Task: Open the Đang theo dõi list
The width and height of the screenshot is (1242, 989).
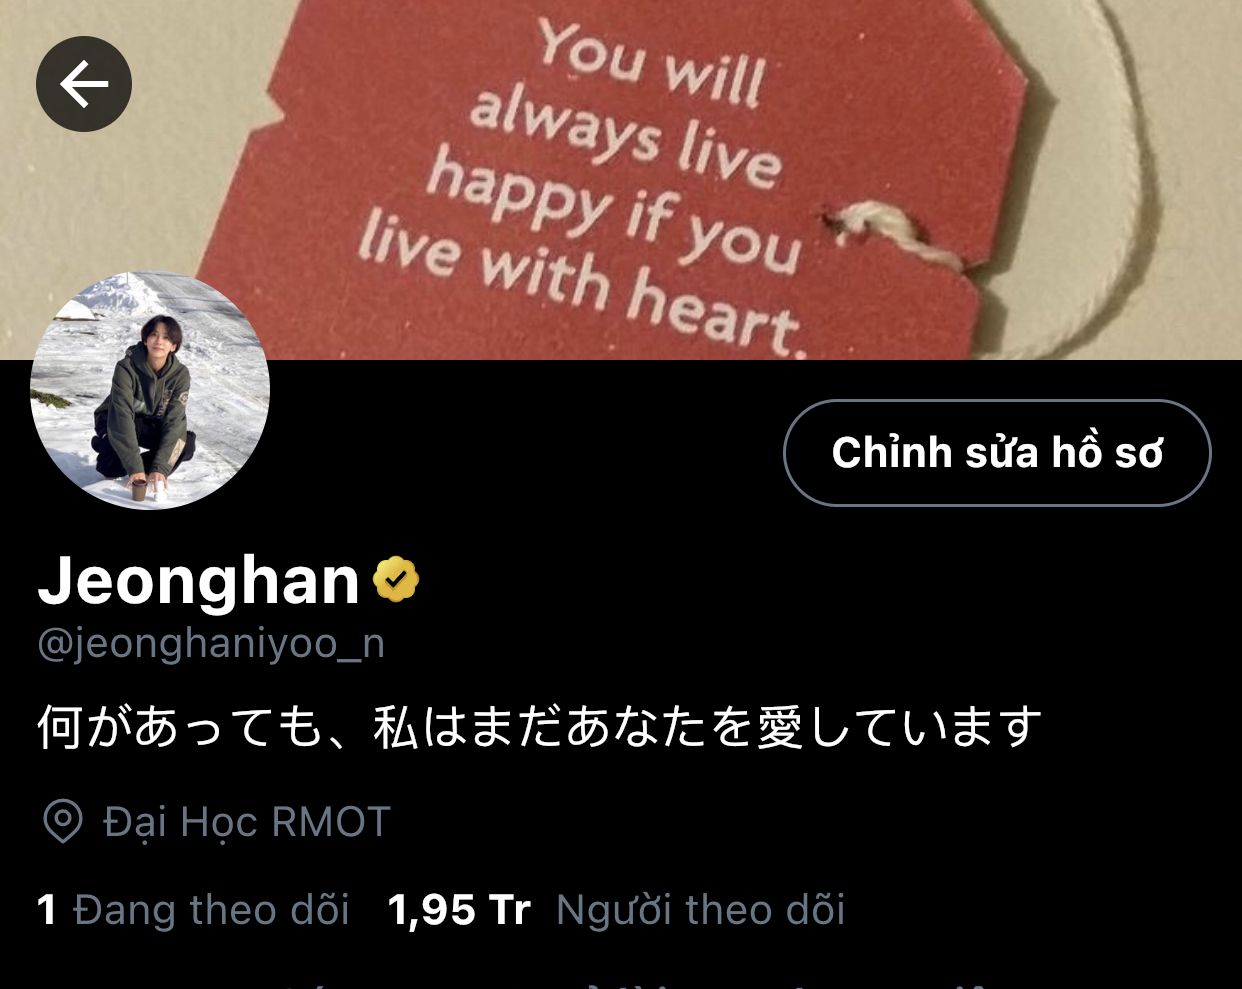Action: [x=211, y=910]
